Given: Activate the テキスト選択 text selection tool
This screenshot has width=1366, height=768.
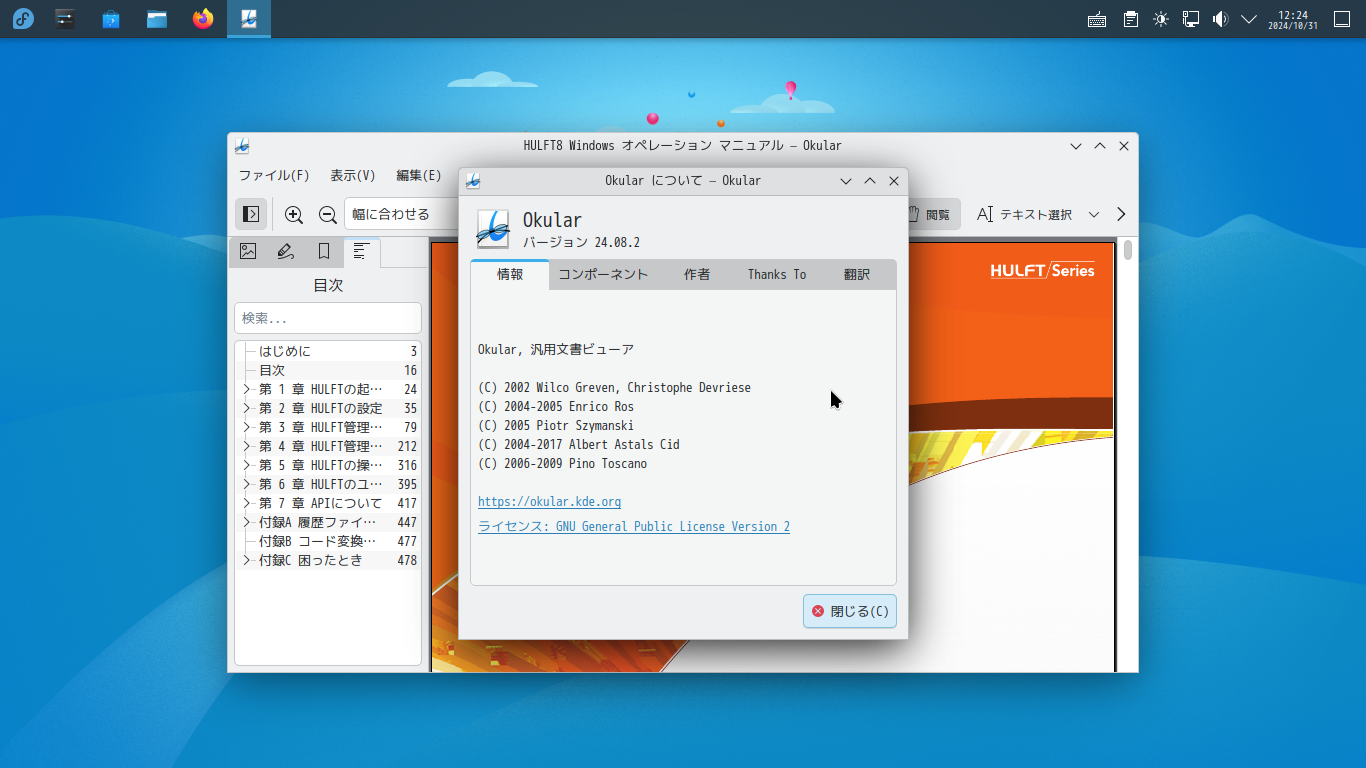Looking at the screenshot, I should pyautogui.click(x=1025, y=214).
